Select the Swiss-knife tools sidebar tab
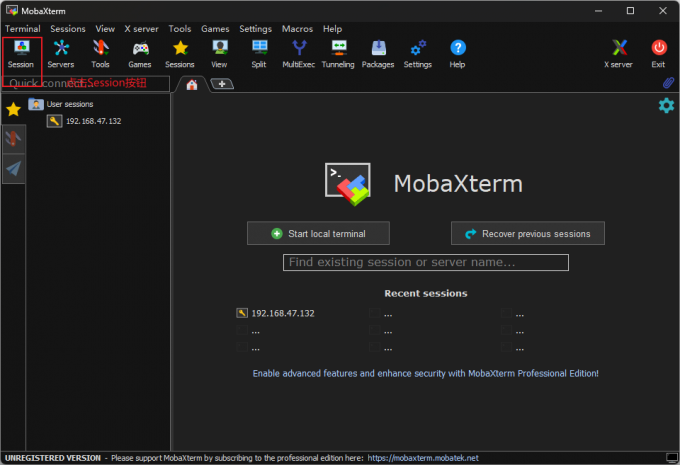680x465 pixels. pyautogui.click(x=13, y=139)
